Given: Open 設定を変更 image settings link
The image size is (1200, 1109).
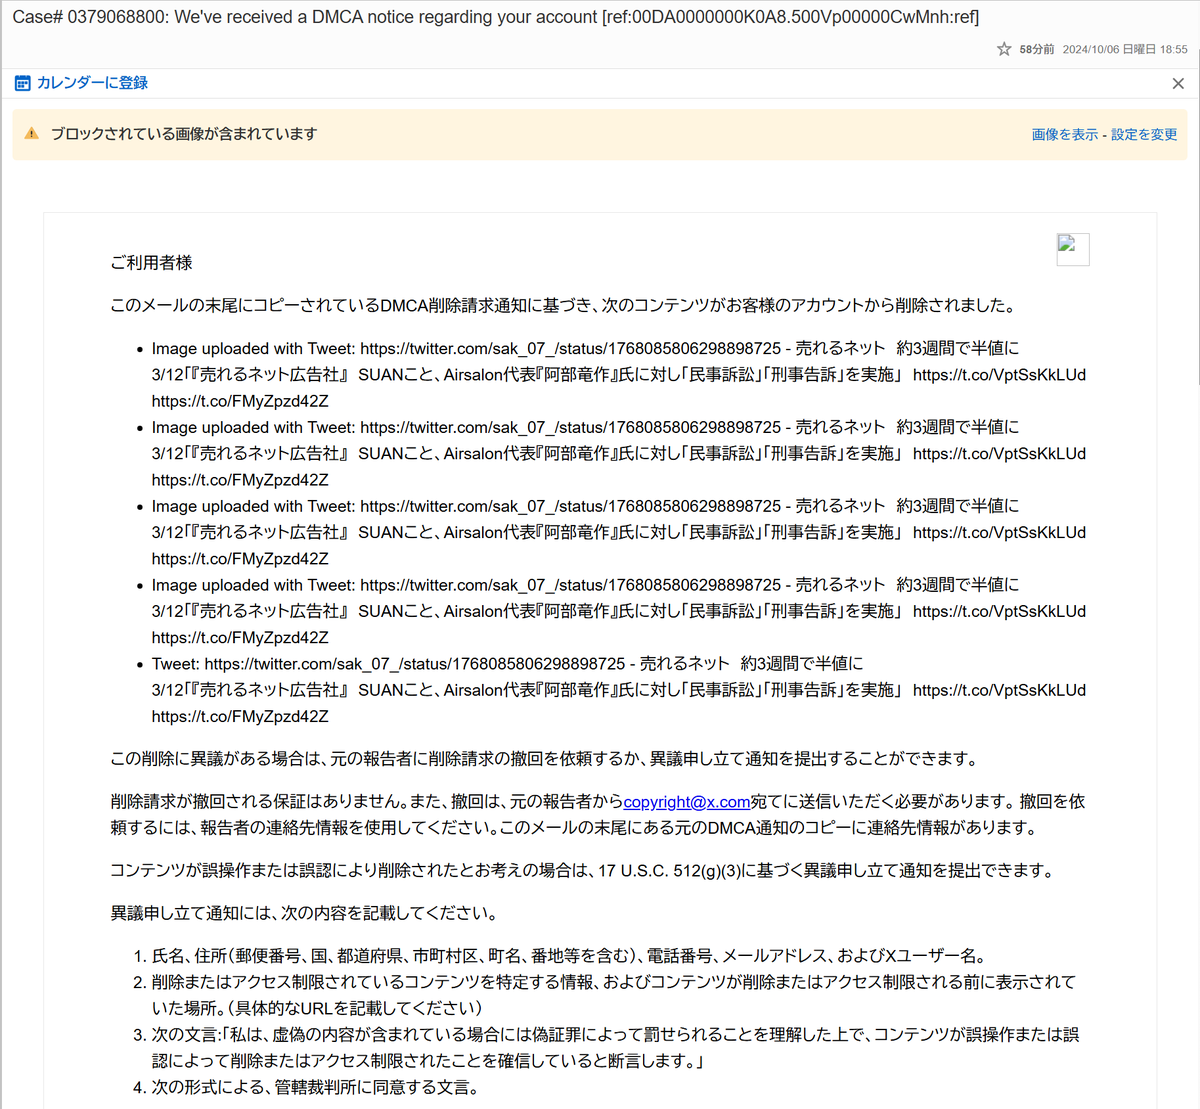Looking at the screenshot, I should point(1144,135).
